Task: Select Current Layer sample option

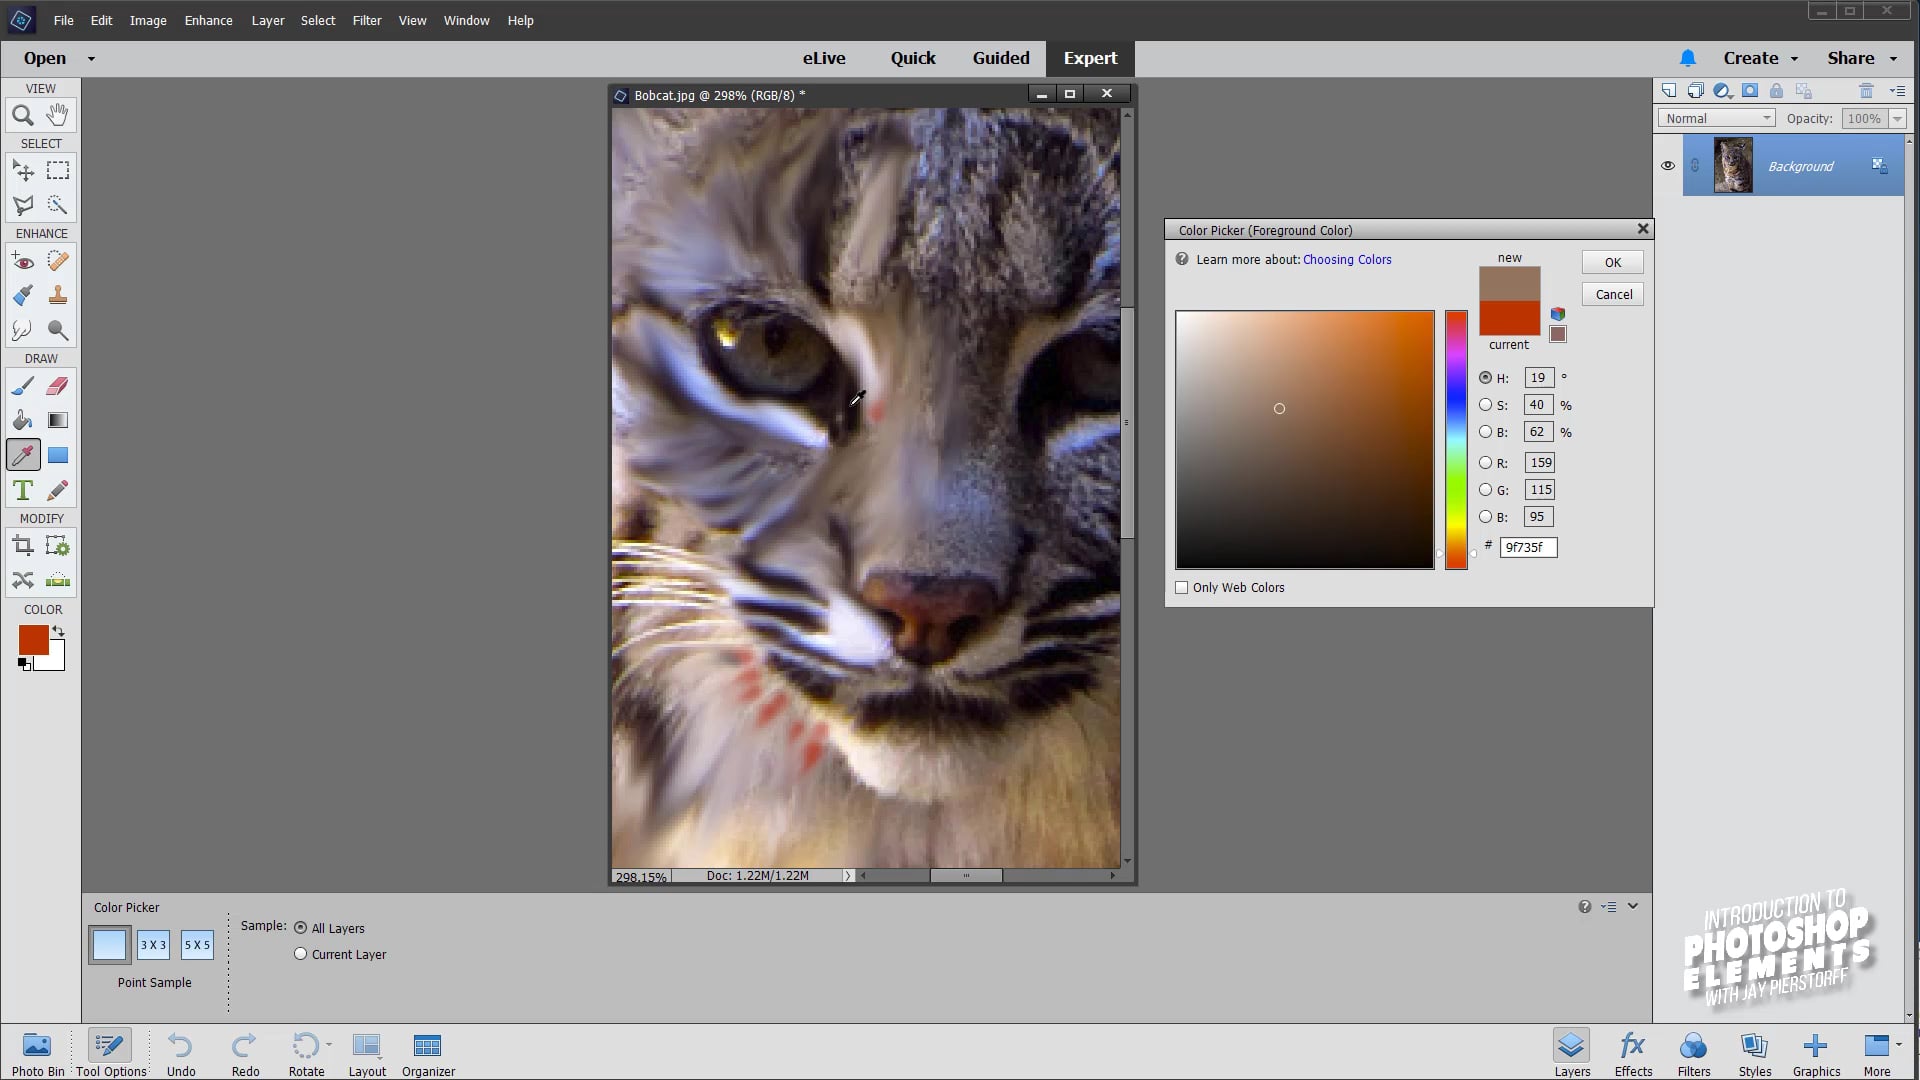Action: 300,954
